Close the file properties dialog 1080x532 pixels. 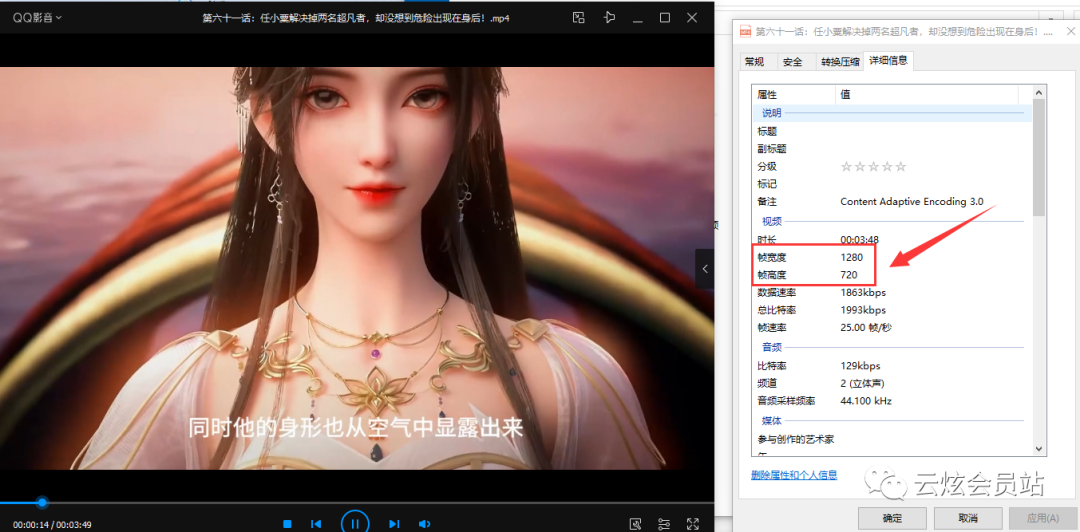1069,32
